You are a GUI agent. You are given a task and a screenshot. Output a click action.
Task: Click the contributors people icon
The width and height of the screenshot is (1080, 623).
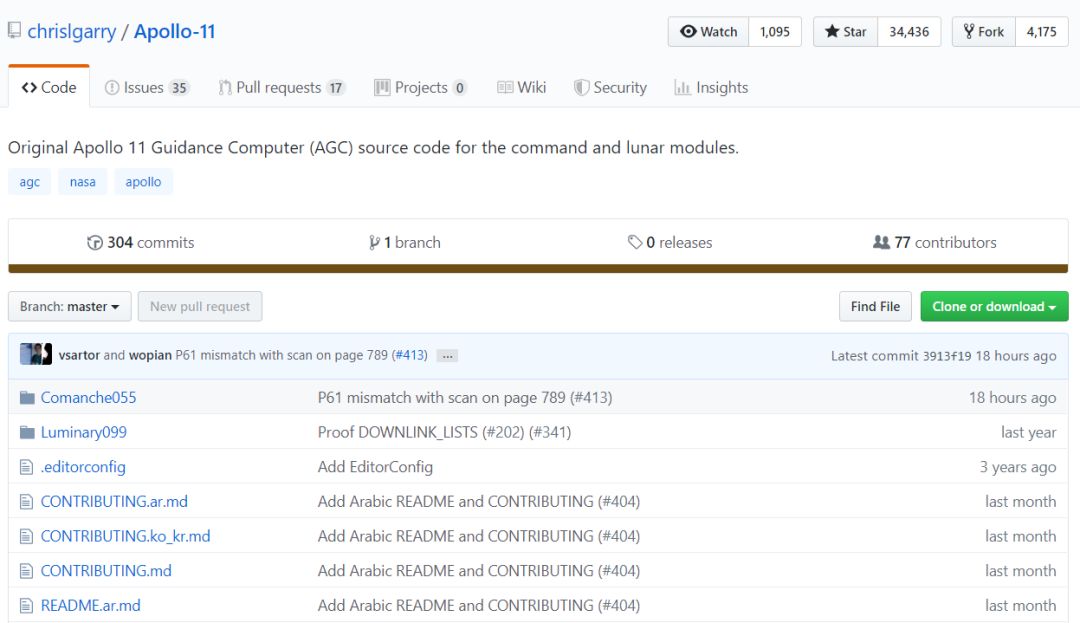pyautogui.click(x=881, y=243)
